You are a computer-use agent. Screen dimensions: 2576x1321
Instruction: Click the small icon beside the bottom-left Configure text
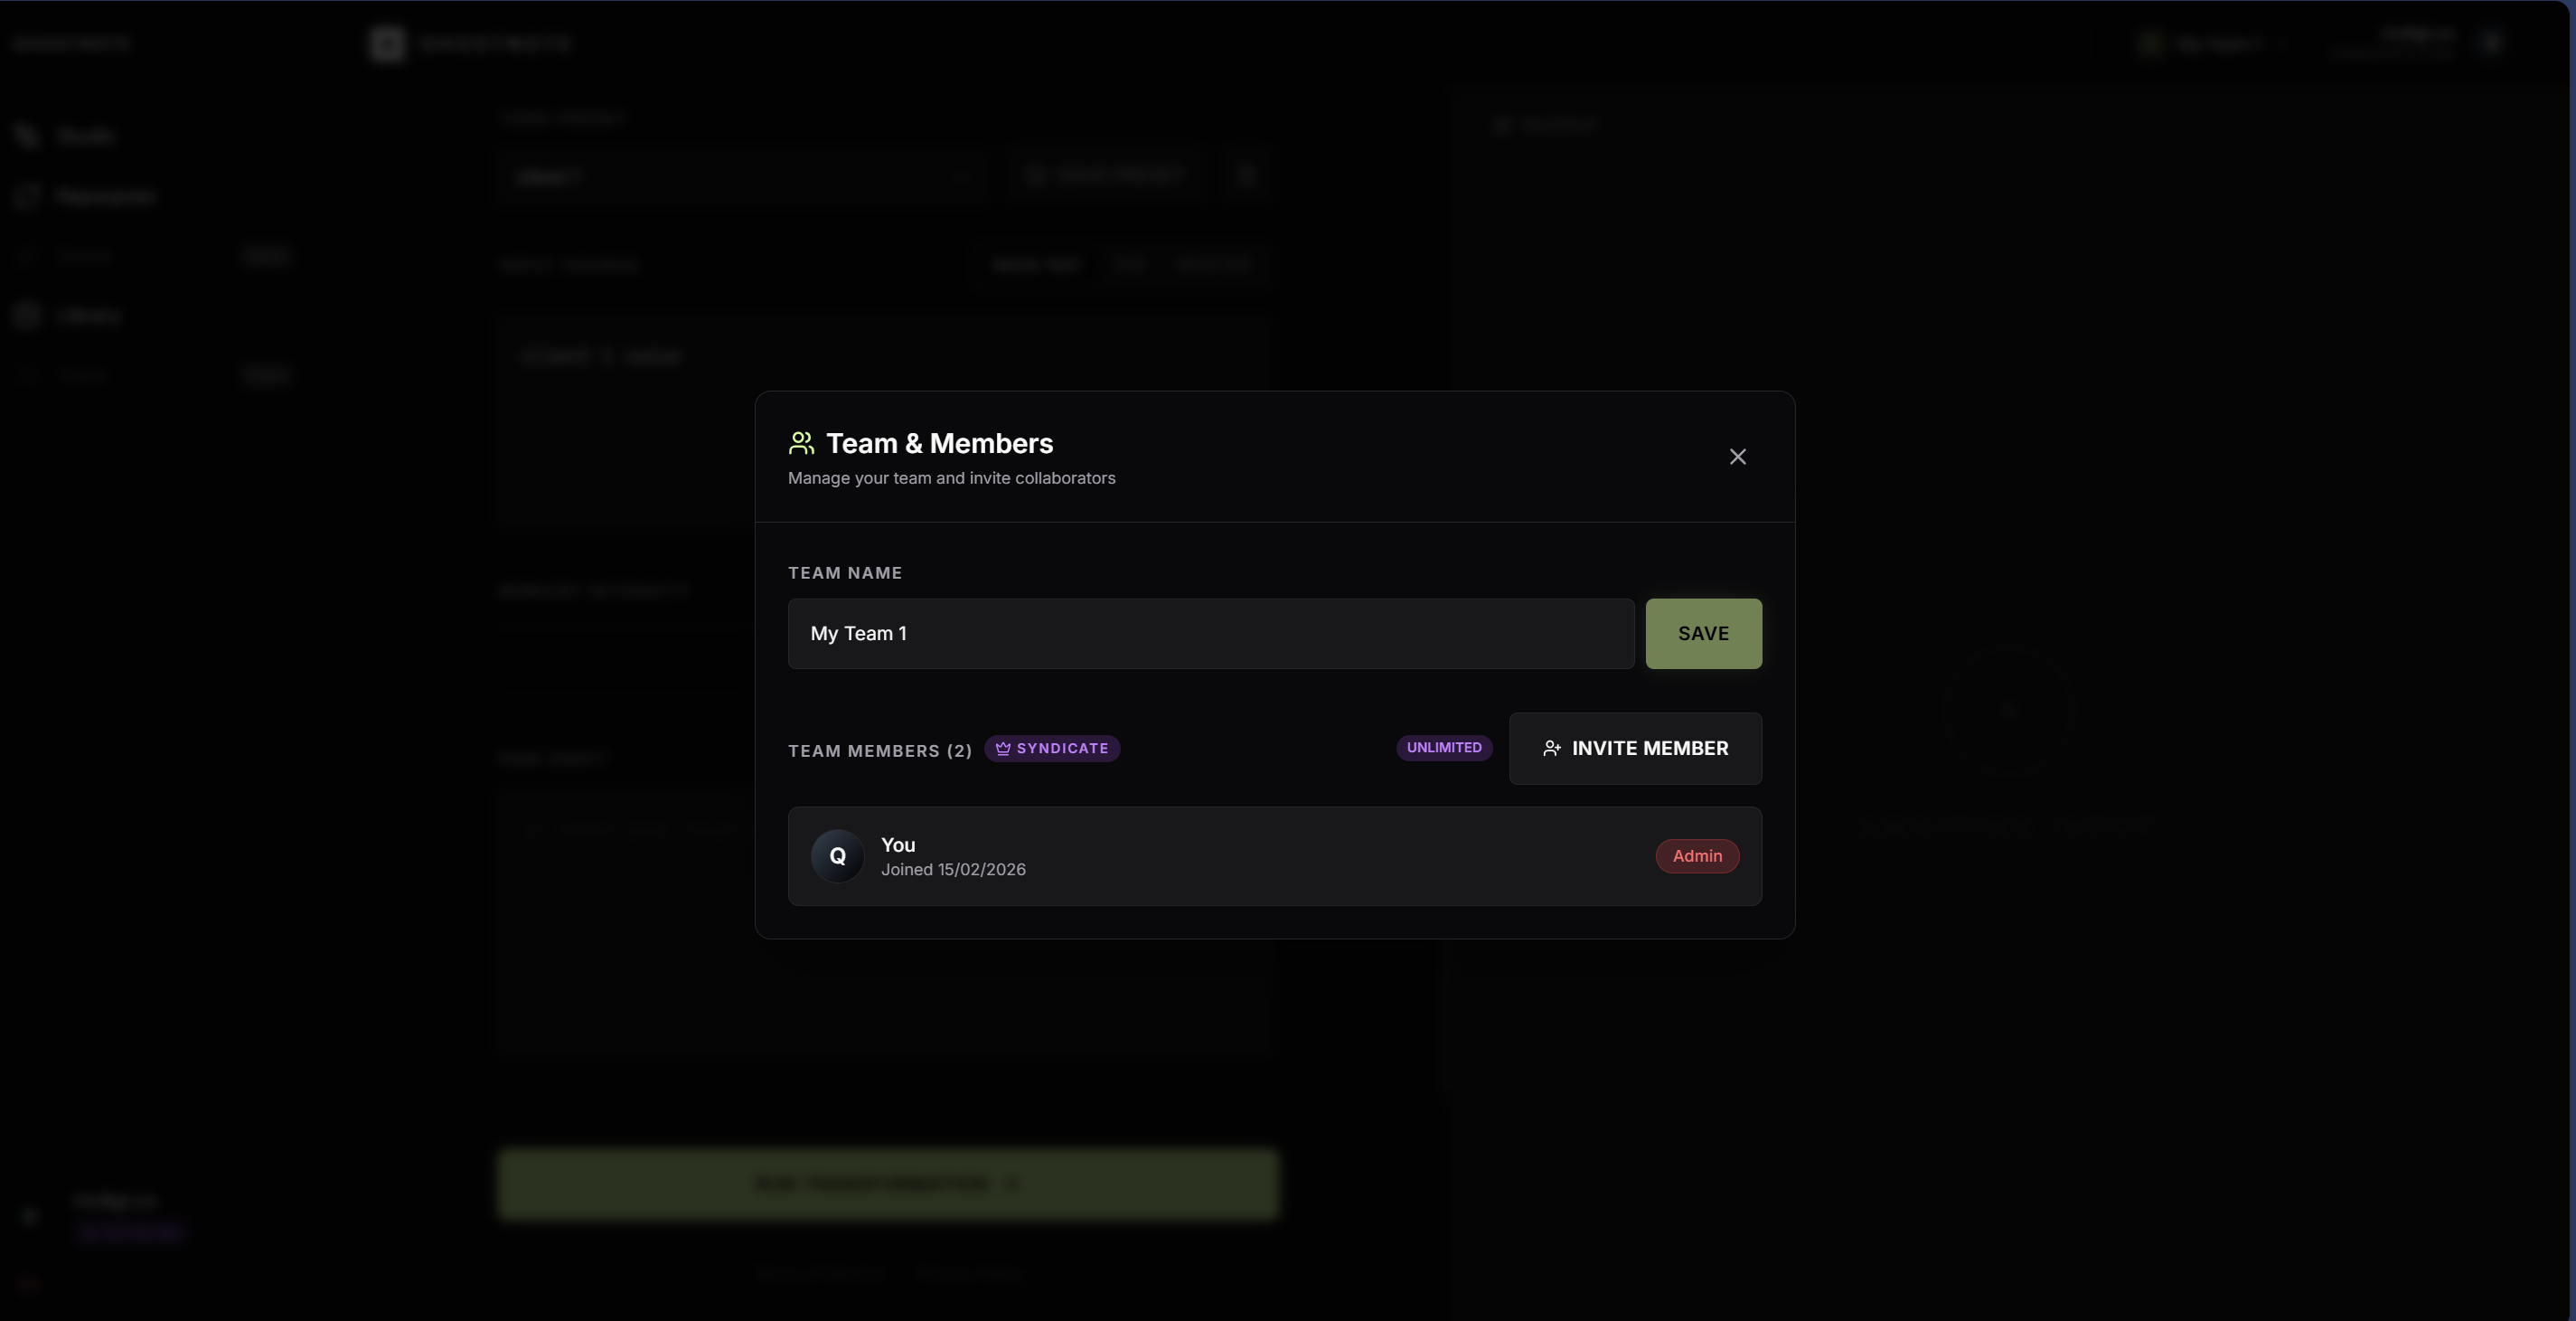coord(28,1216)
